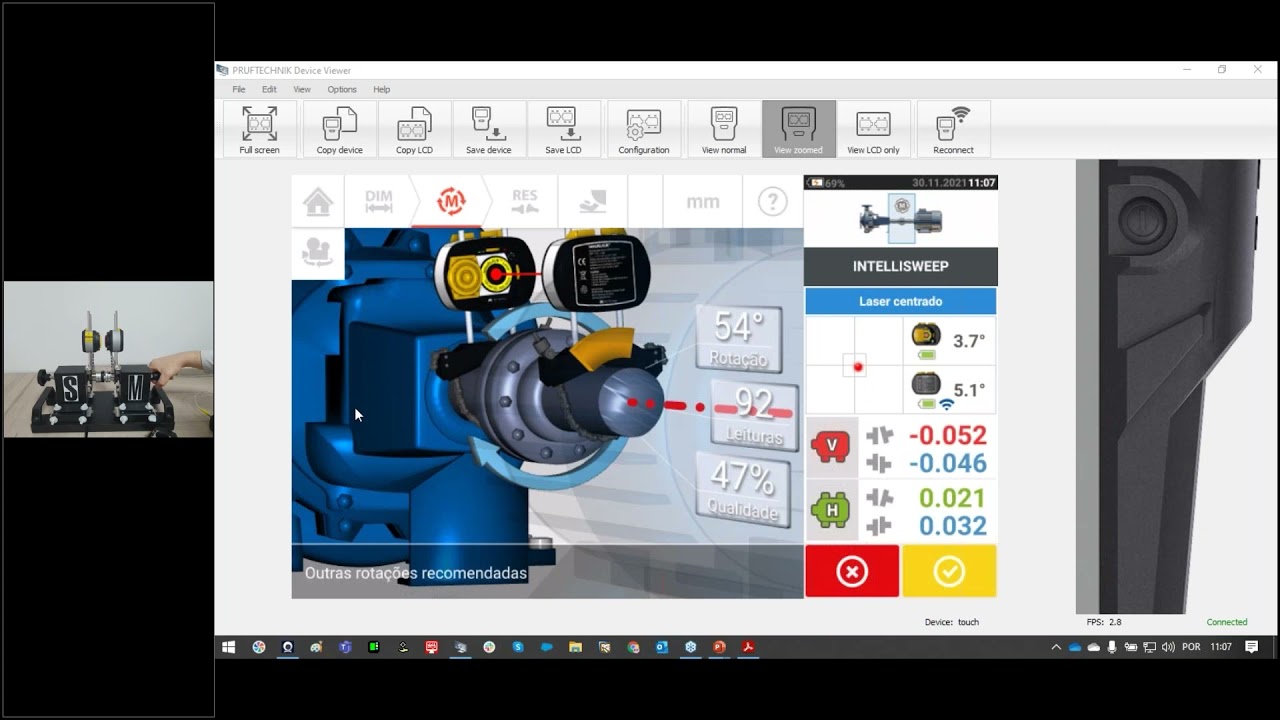This screenshot has height=720, width=1280.
Task: Open the Help menu
Action: coord(382,89)
